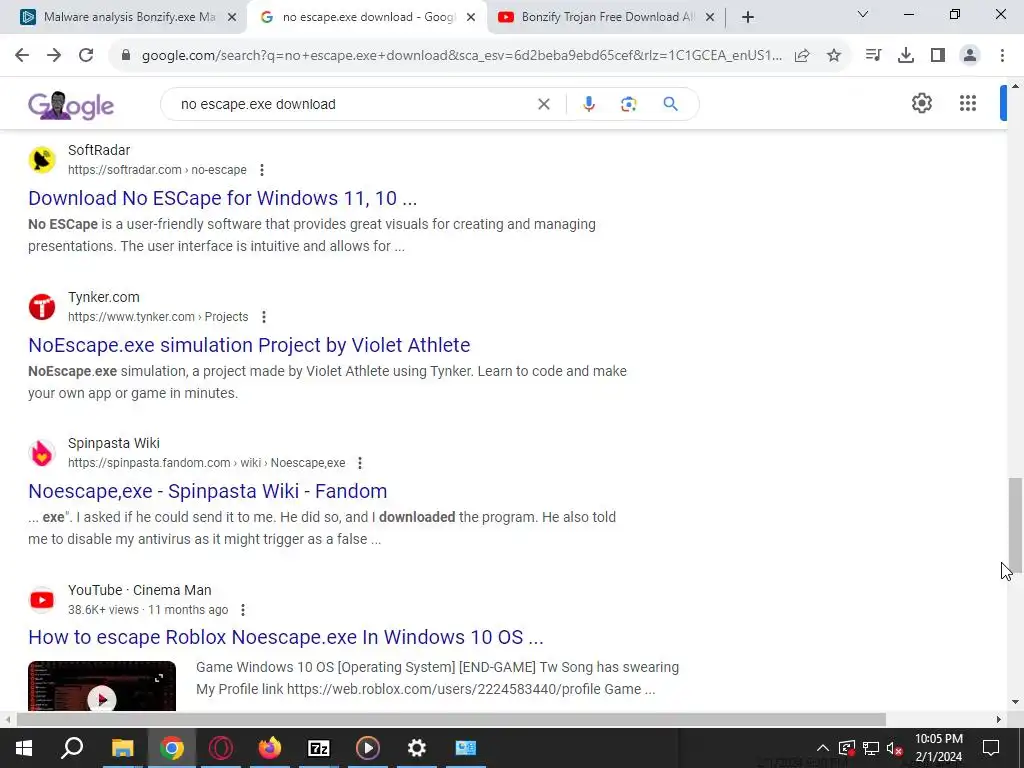Open Chrome three-dot menu
Screen dimensions: 1024x768
pyautogui.click(x=1002, y=56)
